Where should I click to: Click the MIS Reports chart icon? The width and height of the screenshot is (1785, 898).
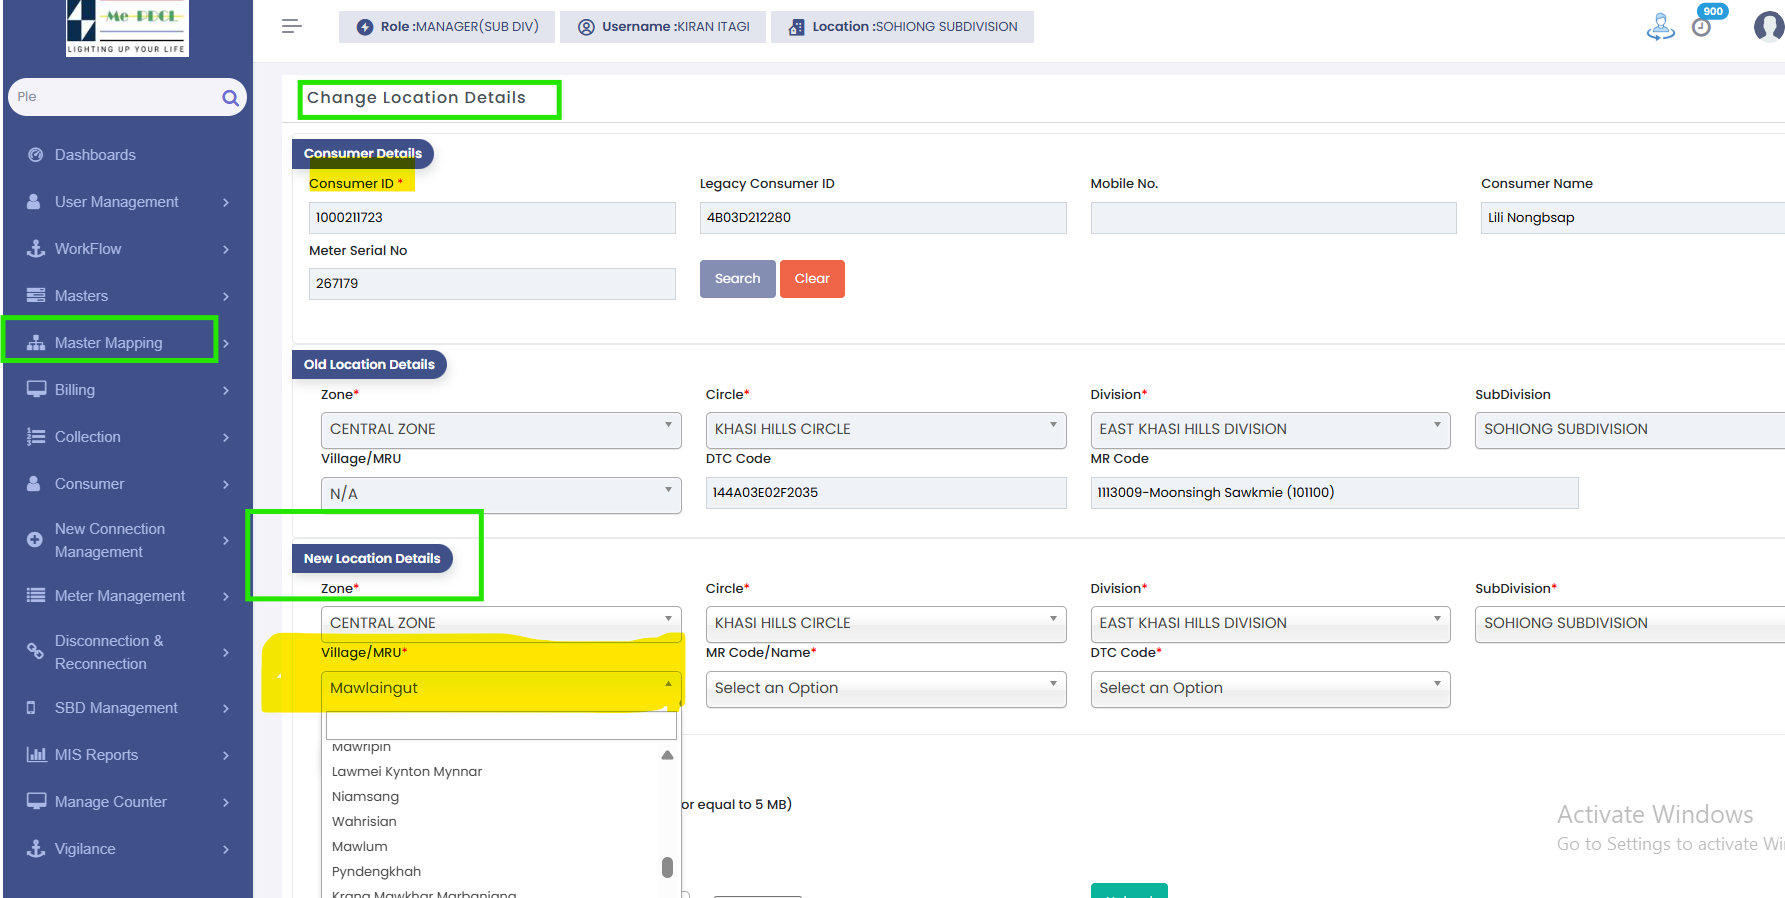click(36, 755)
